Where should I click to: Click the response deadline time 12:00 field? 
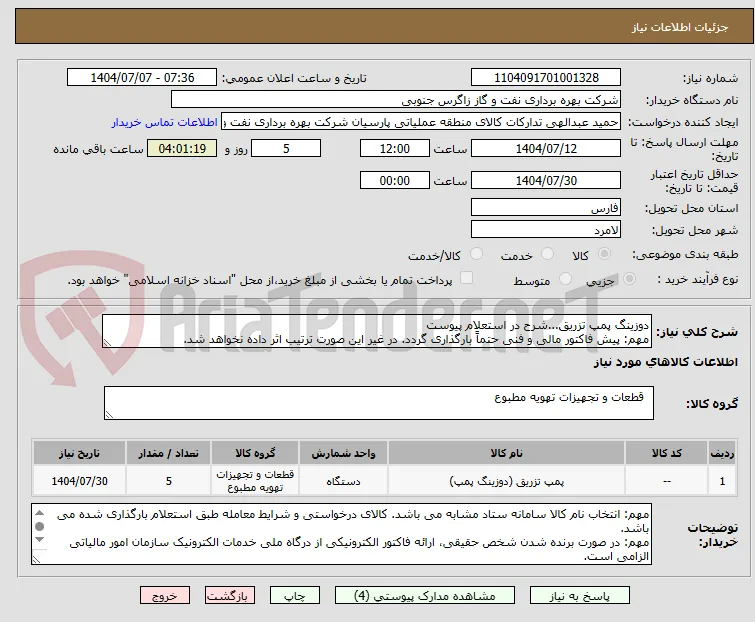pos(394,148)
